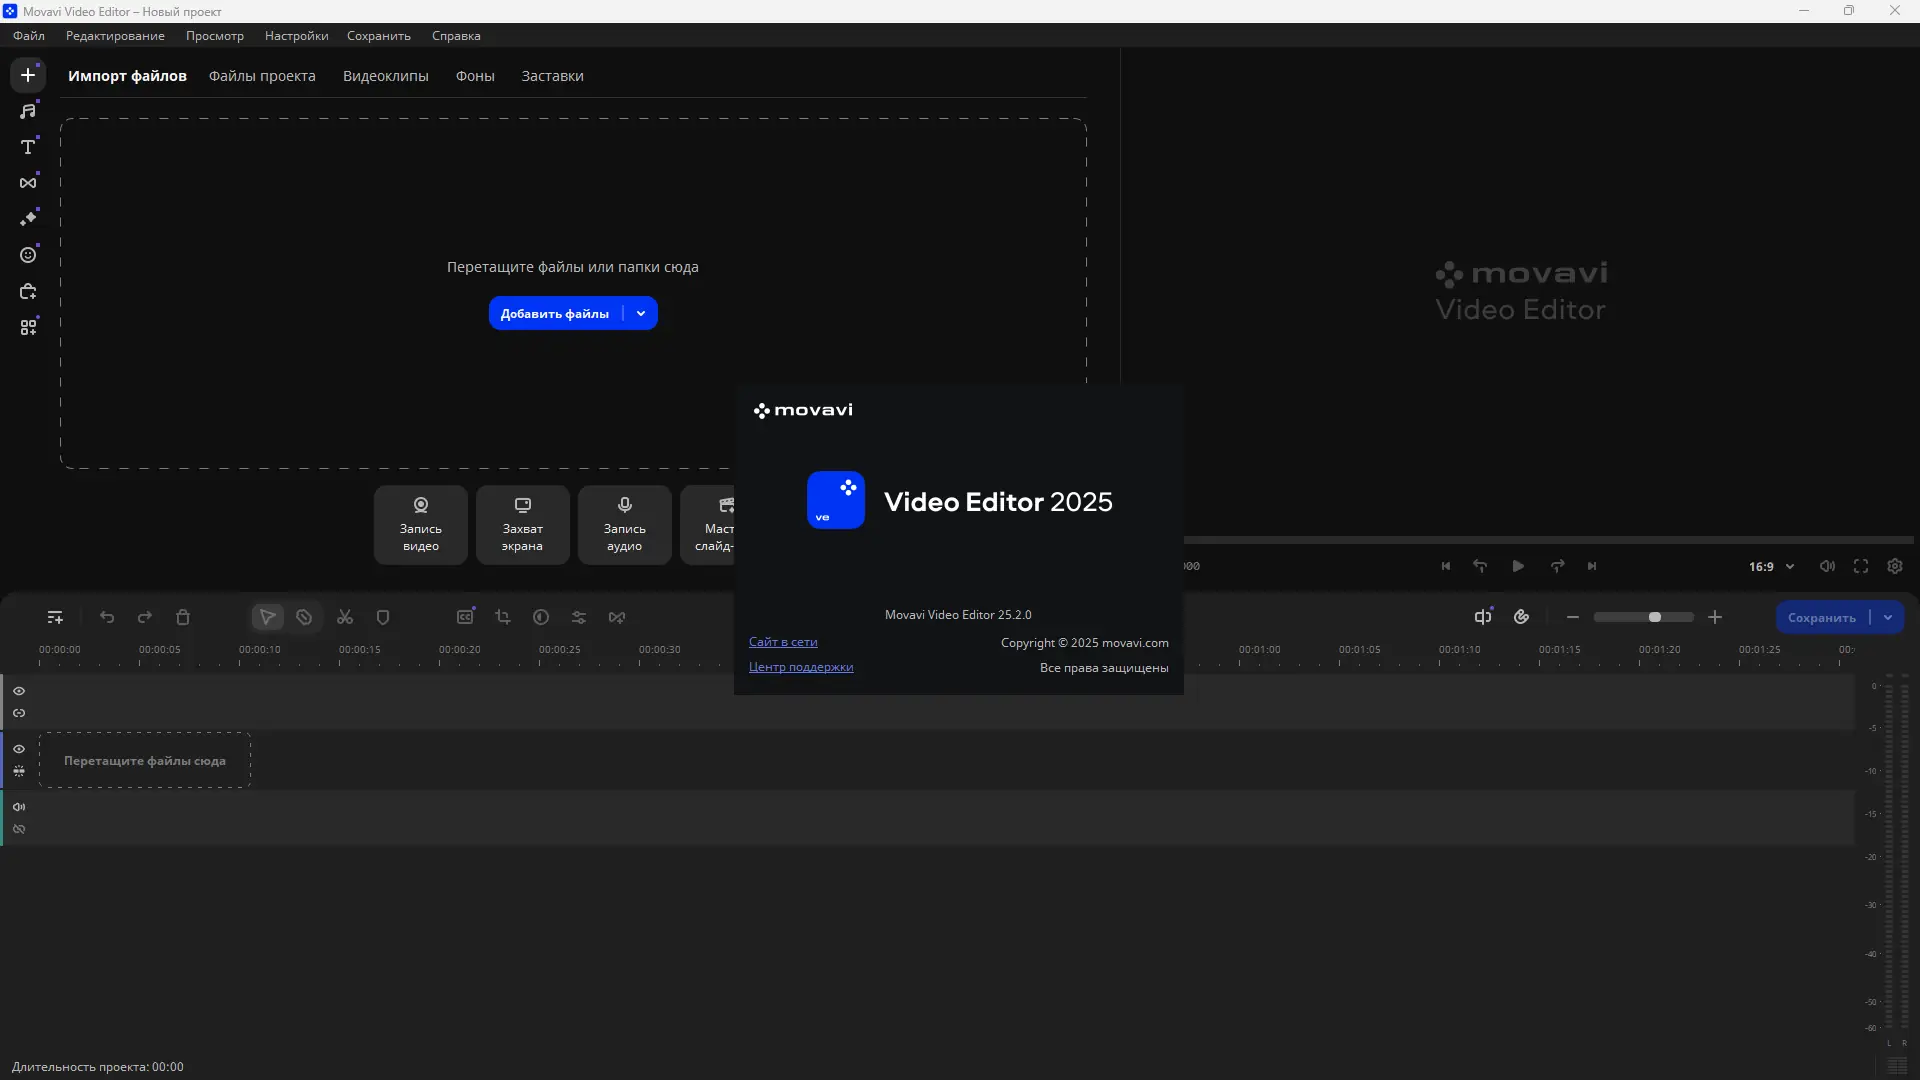This screenshot has width=1920, height=1080.
Task: Expand the Add files dropdown arrow
Action: point(641,314)
